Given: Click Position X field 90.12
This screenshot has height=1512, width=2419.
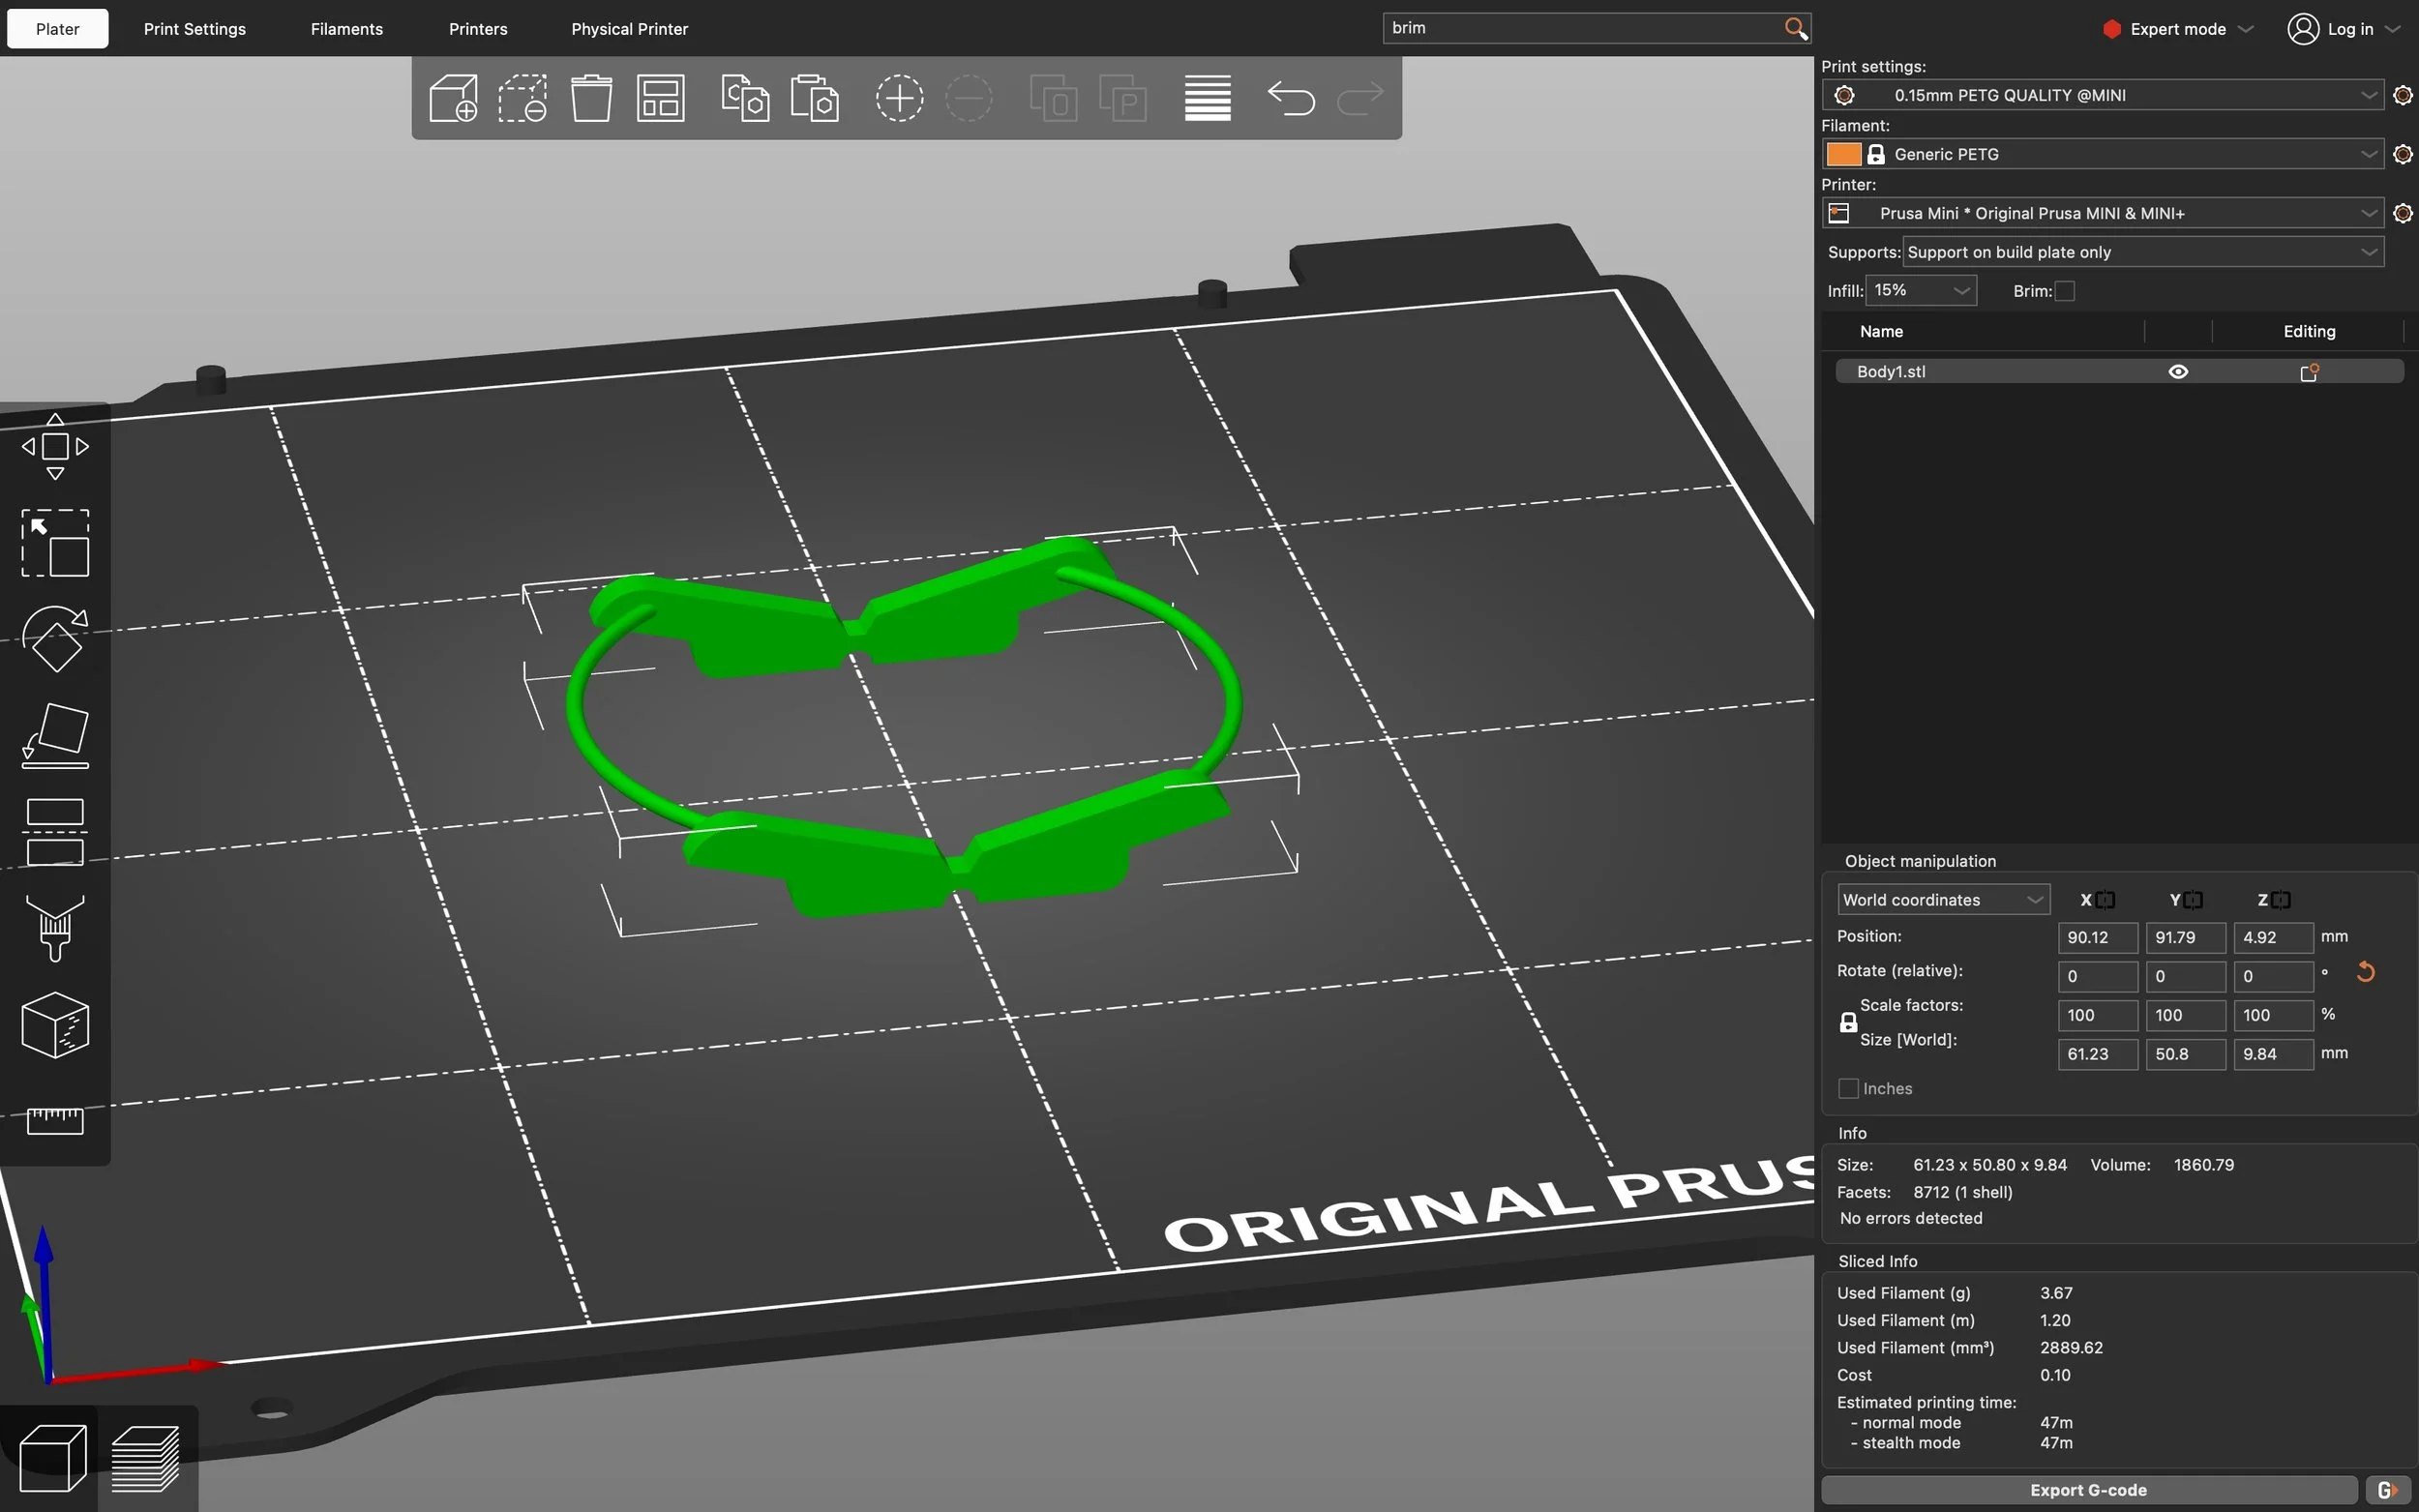Looking at the screenshot, I should click(x=2098, y=938).
